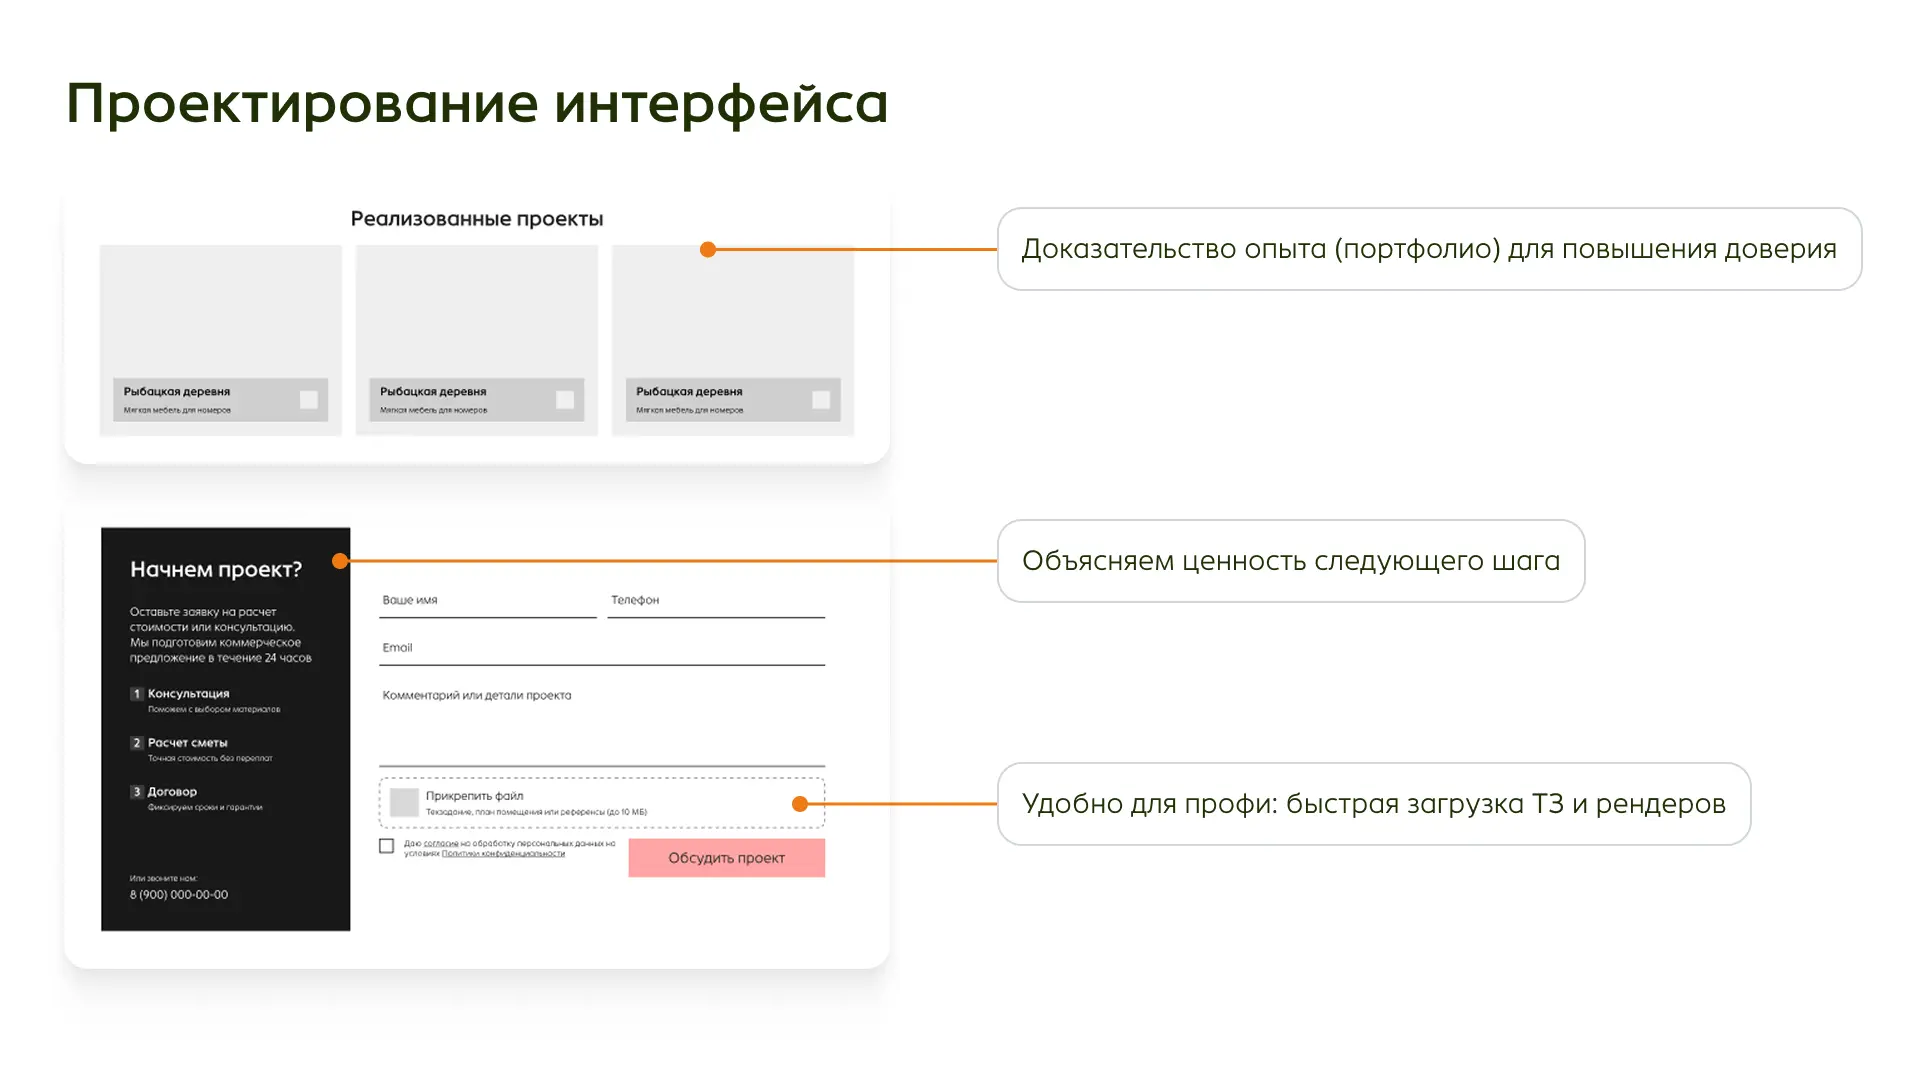Click the Проектирование интерфейса slide title
This screenshot has width=1920, height=1080.
click(x=477, y=103)
